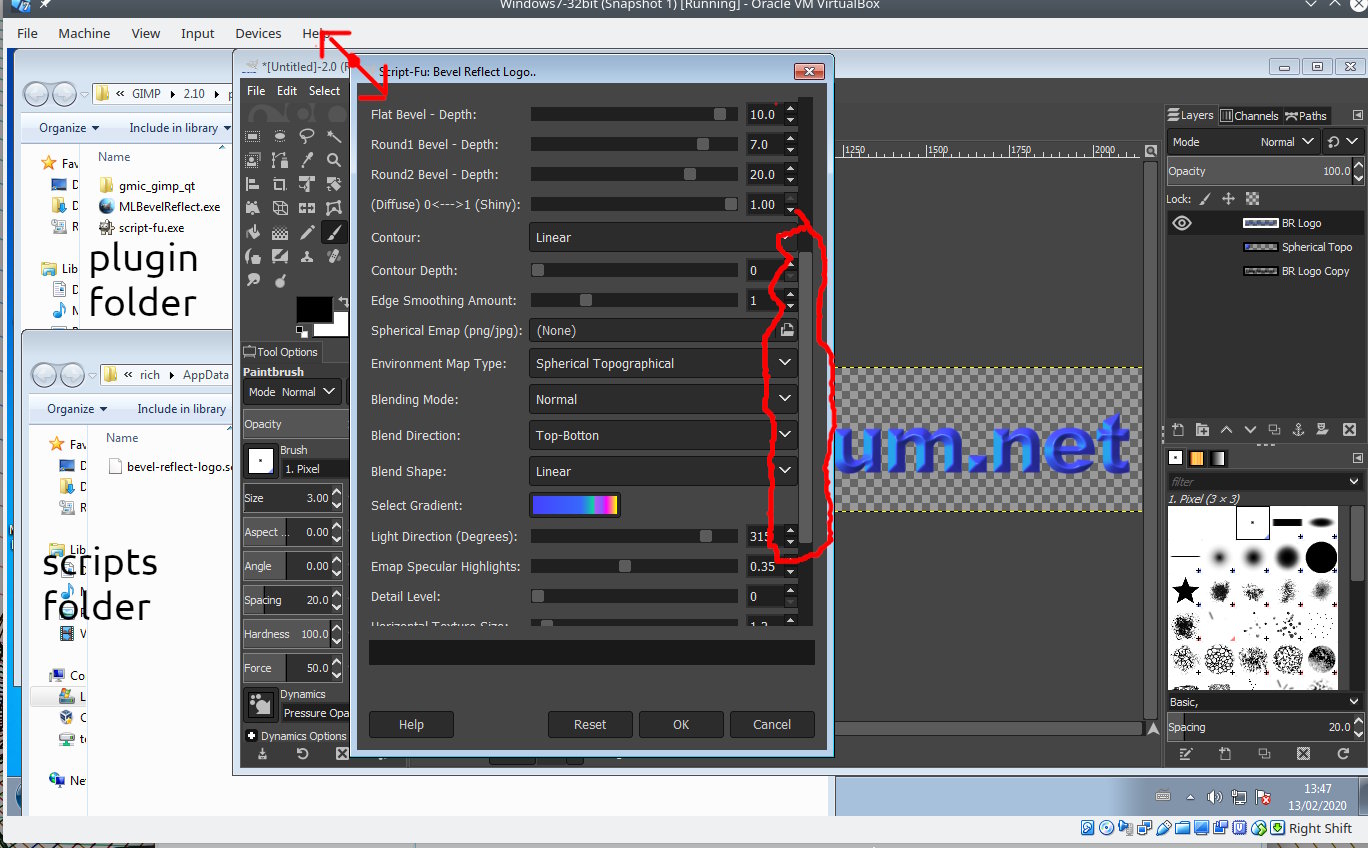Screen dimensions: 1368x848
Task: Open the Paintbrush Mode dropdown
Action: pos(293,392)
